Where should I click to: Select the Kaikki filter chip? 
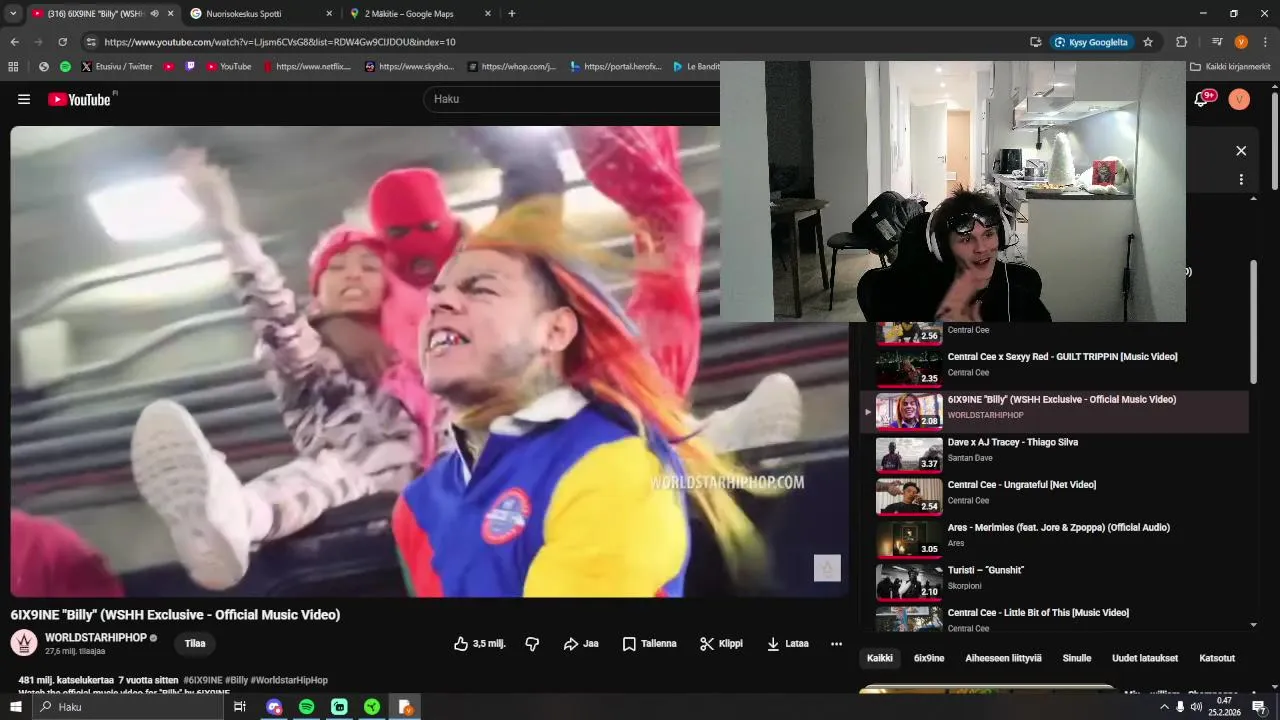tap(880, 658)
